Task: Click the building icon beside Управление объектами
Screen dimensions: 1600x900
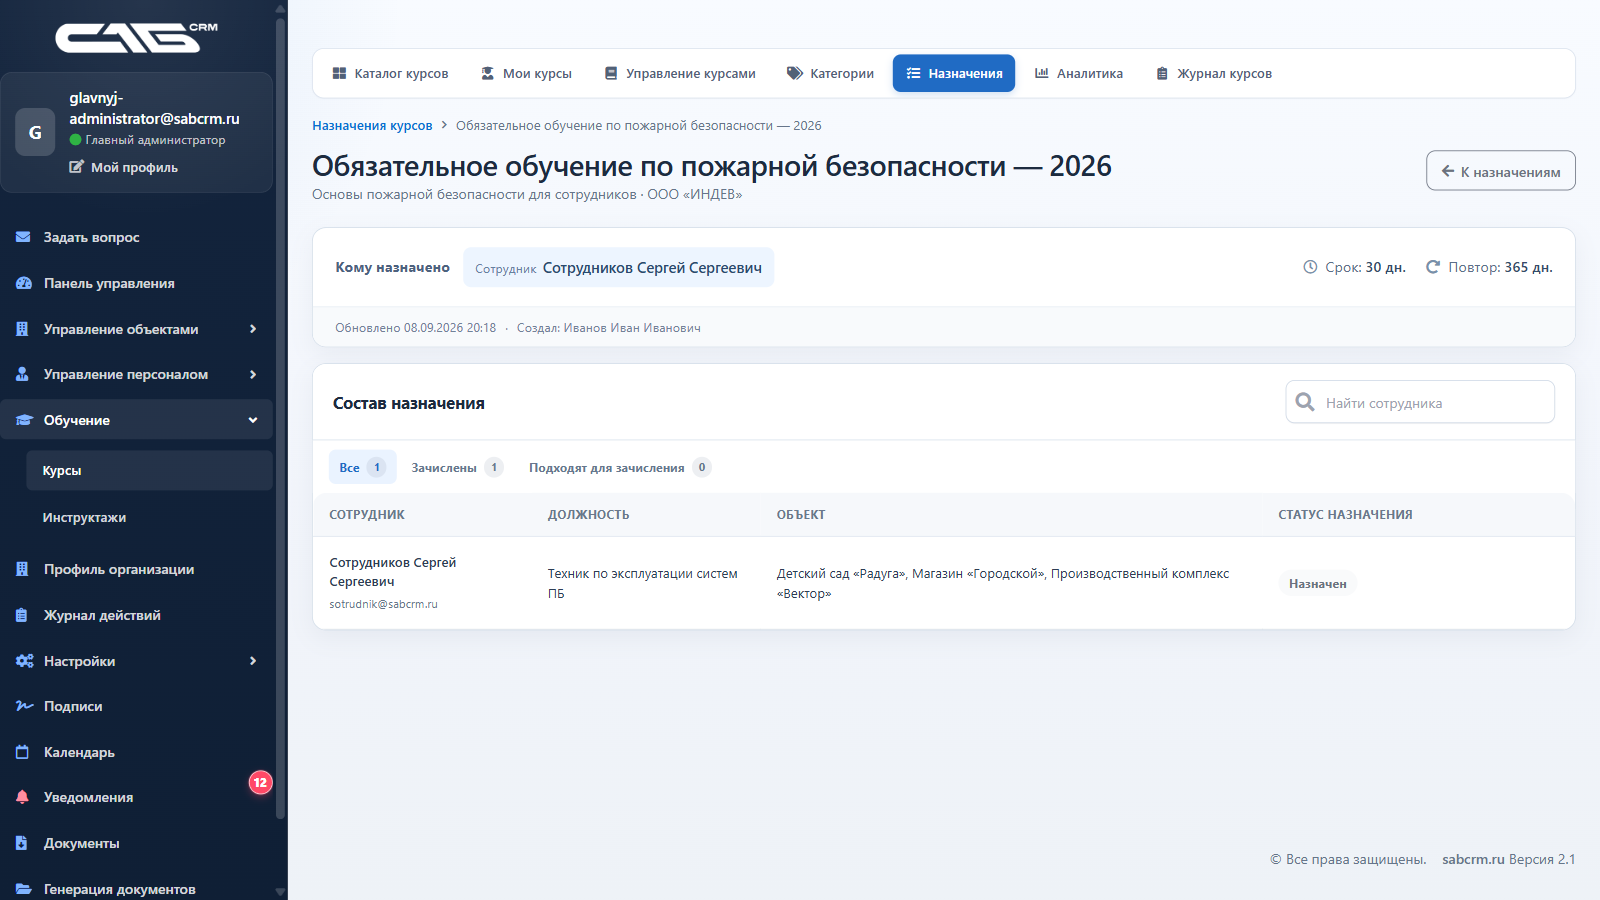Action: pyautogui.click(x=23, y=329)
